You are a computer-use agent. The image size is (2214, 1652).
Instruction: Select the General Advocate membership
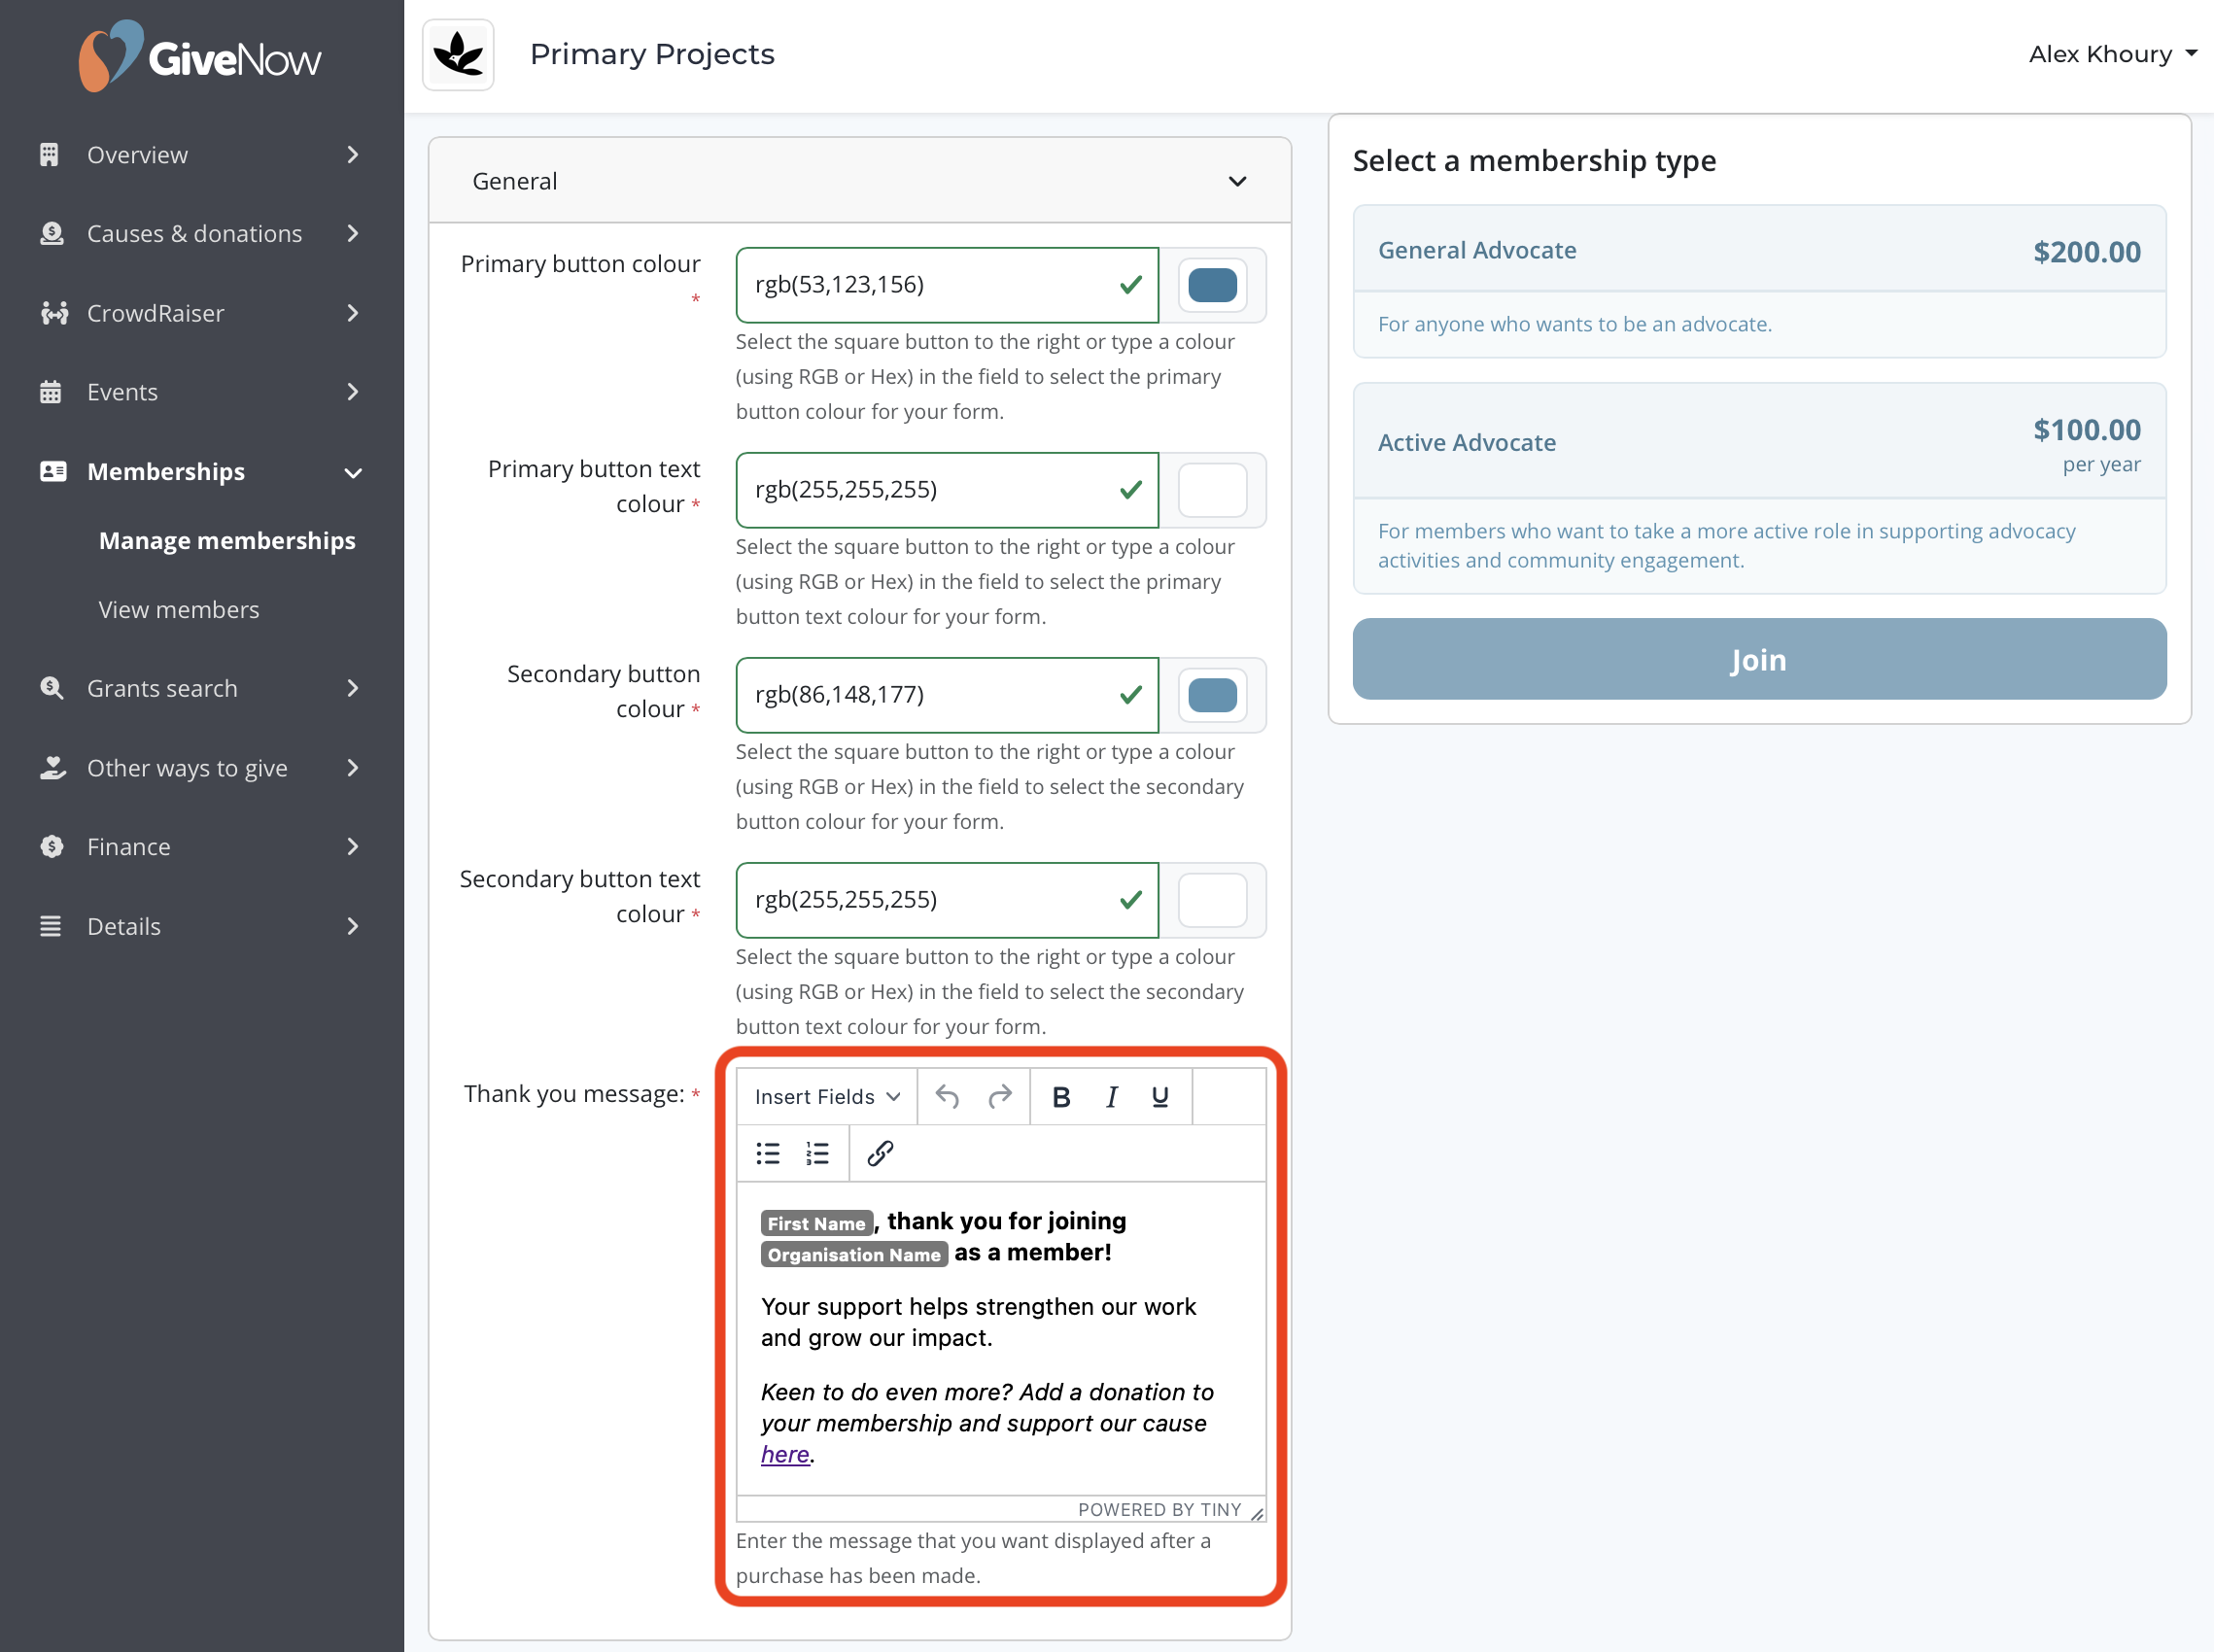coord(1759,281)
